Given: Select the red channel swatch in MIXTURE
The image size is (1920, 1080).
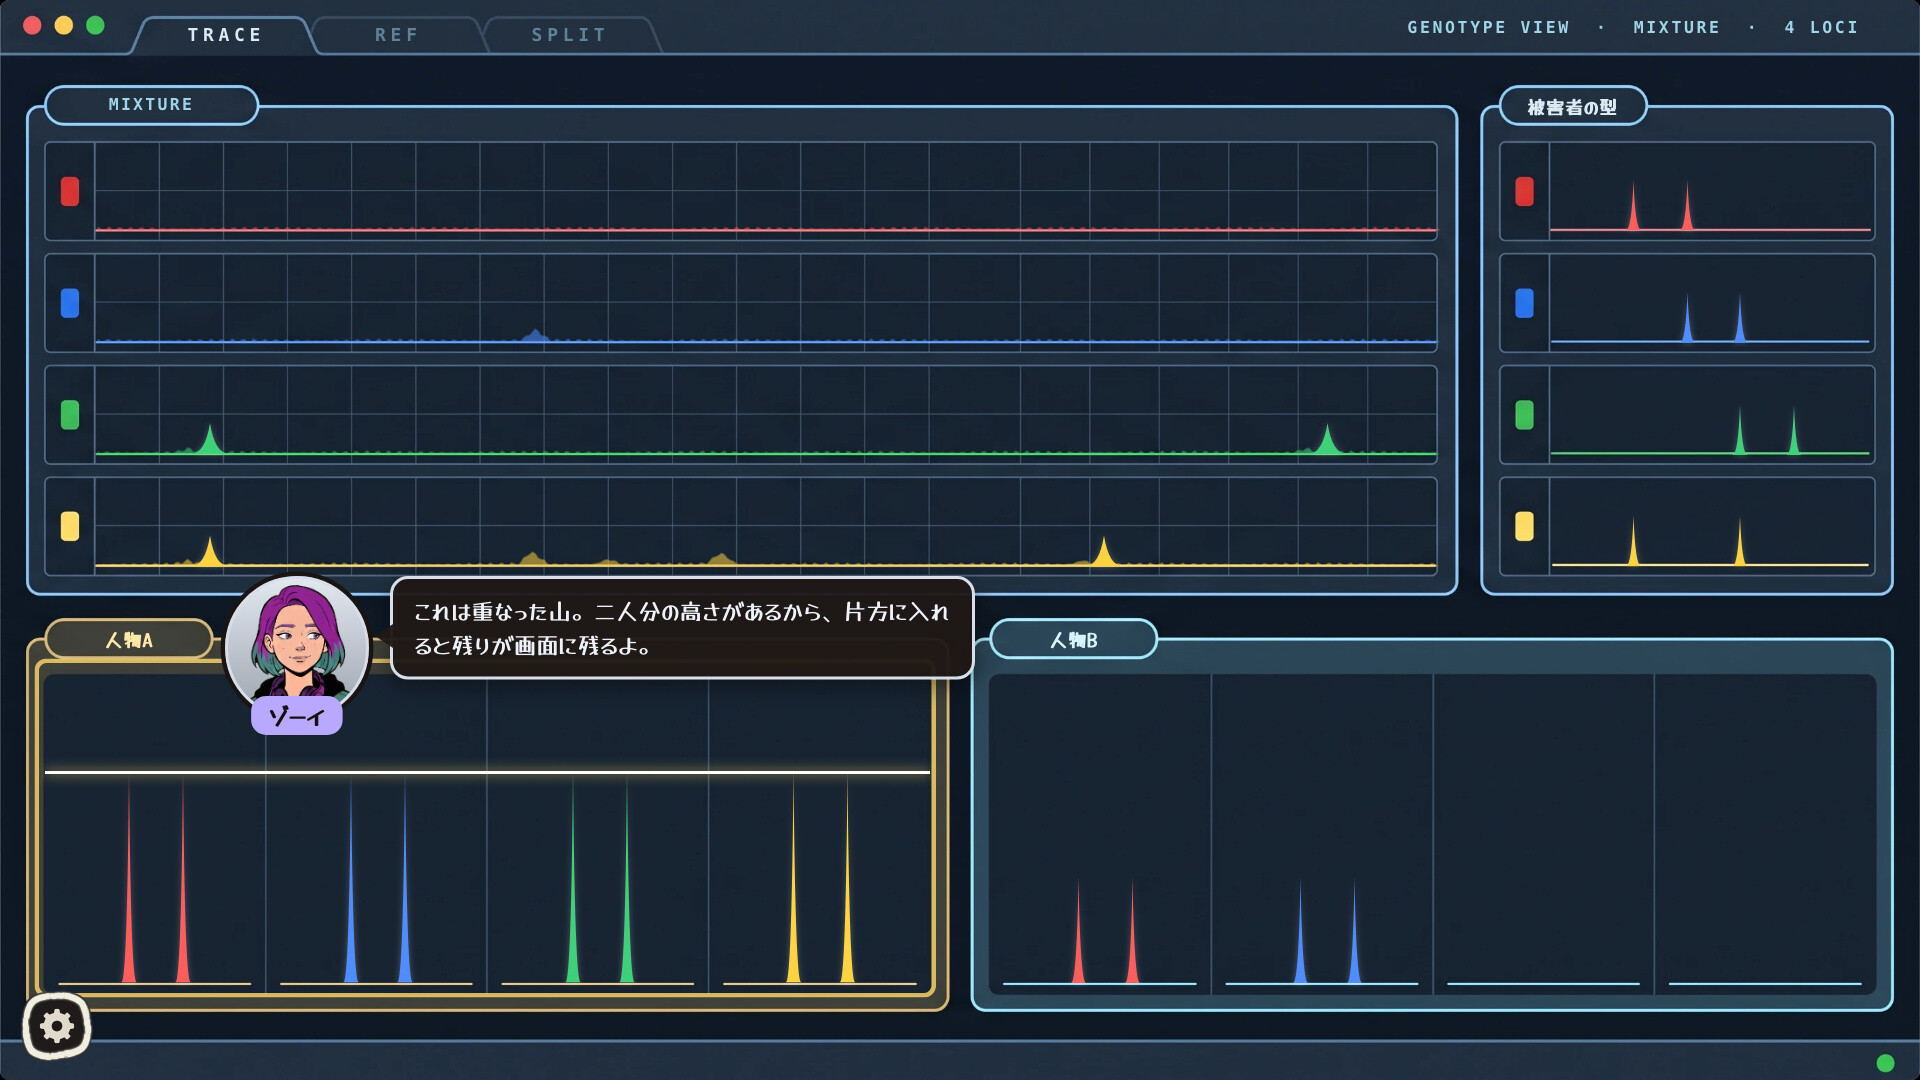Looking at the screenshot, I should 70,191.
